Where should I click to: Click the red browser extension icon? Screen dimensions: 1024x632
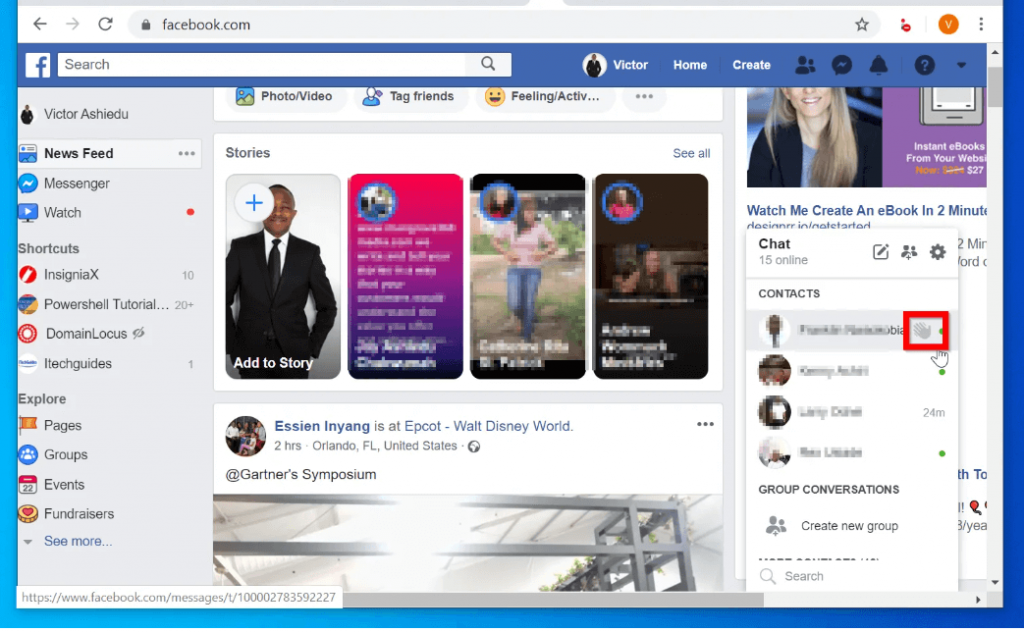pos(905,25)
